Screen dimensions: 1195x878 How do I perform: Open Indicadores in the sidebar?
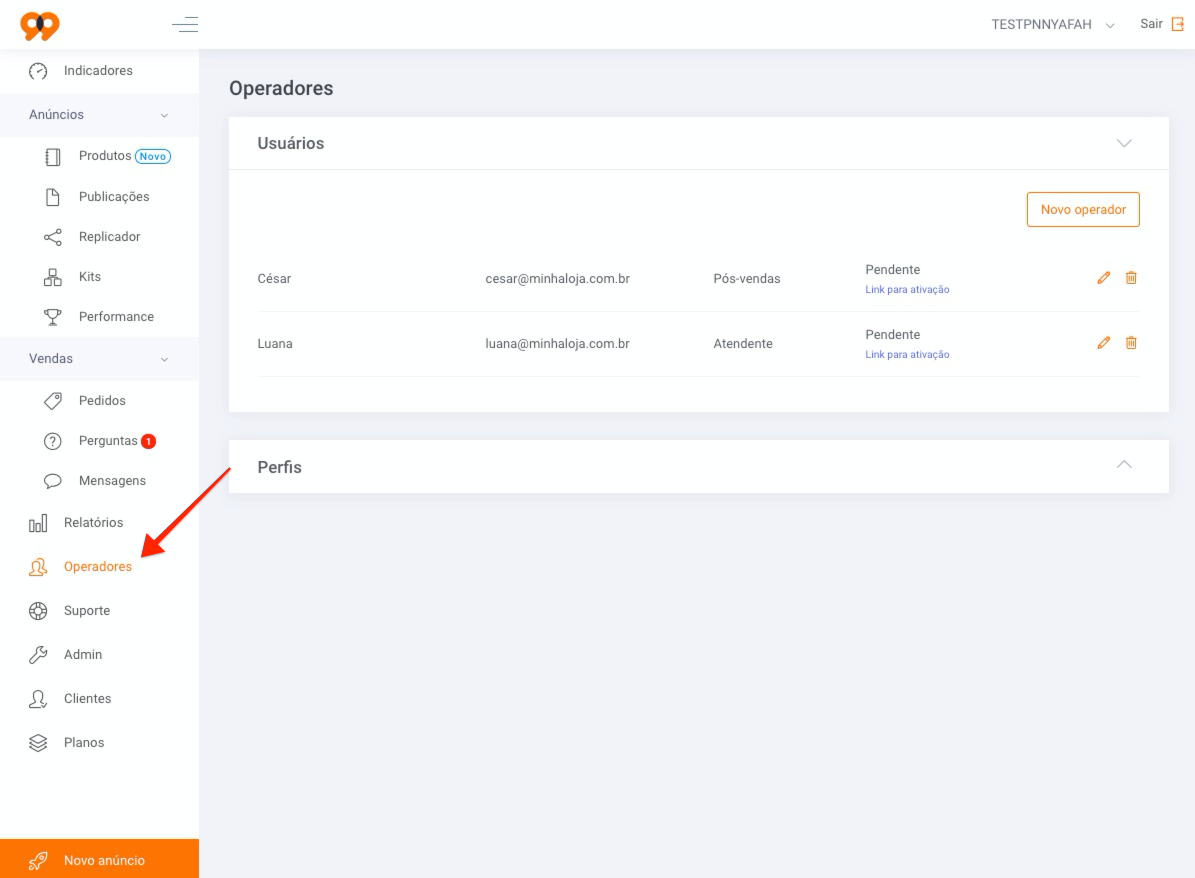(99, 71)
